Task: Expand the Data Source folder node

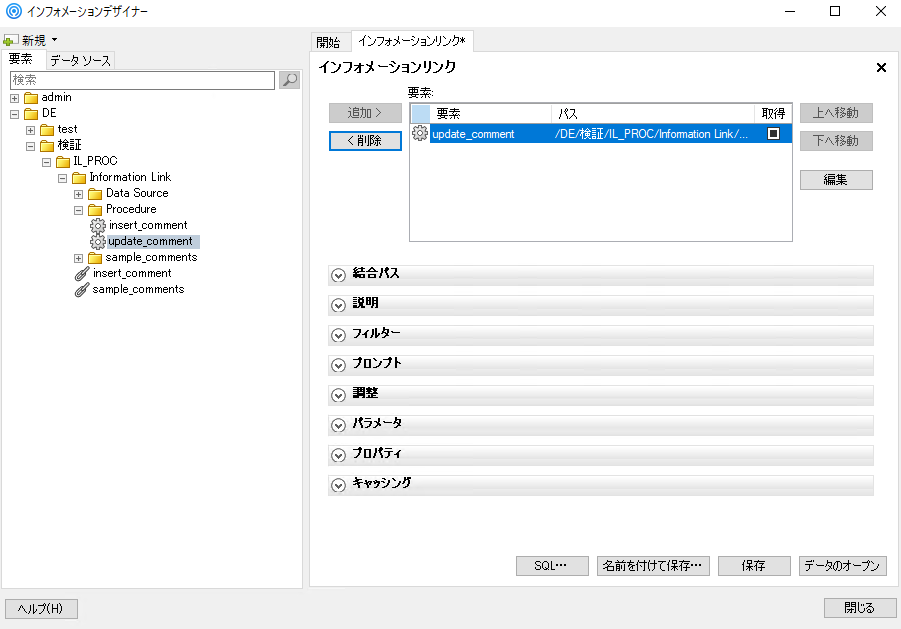Action: 79,195
